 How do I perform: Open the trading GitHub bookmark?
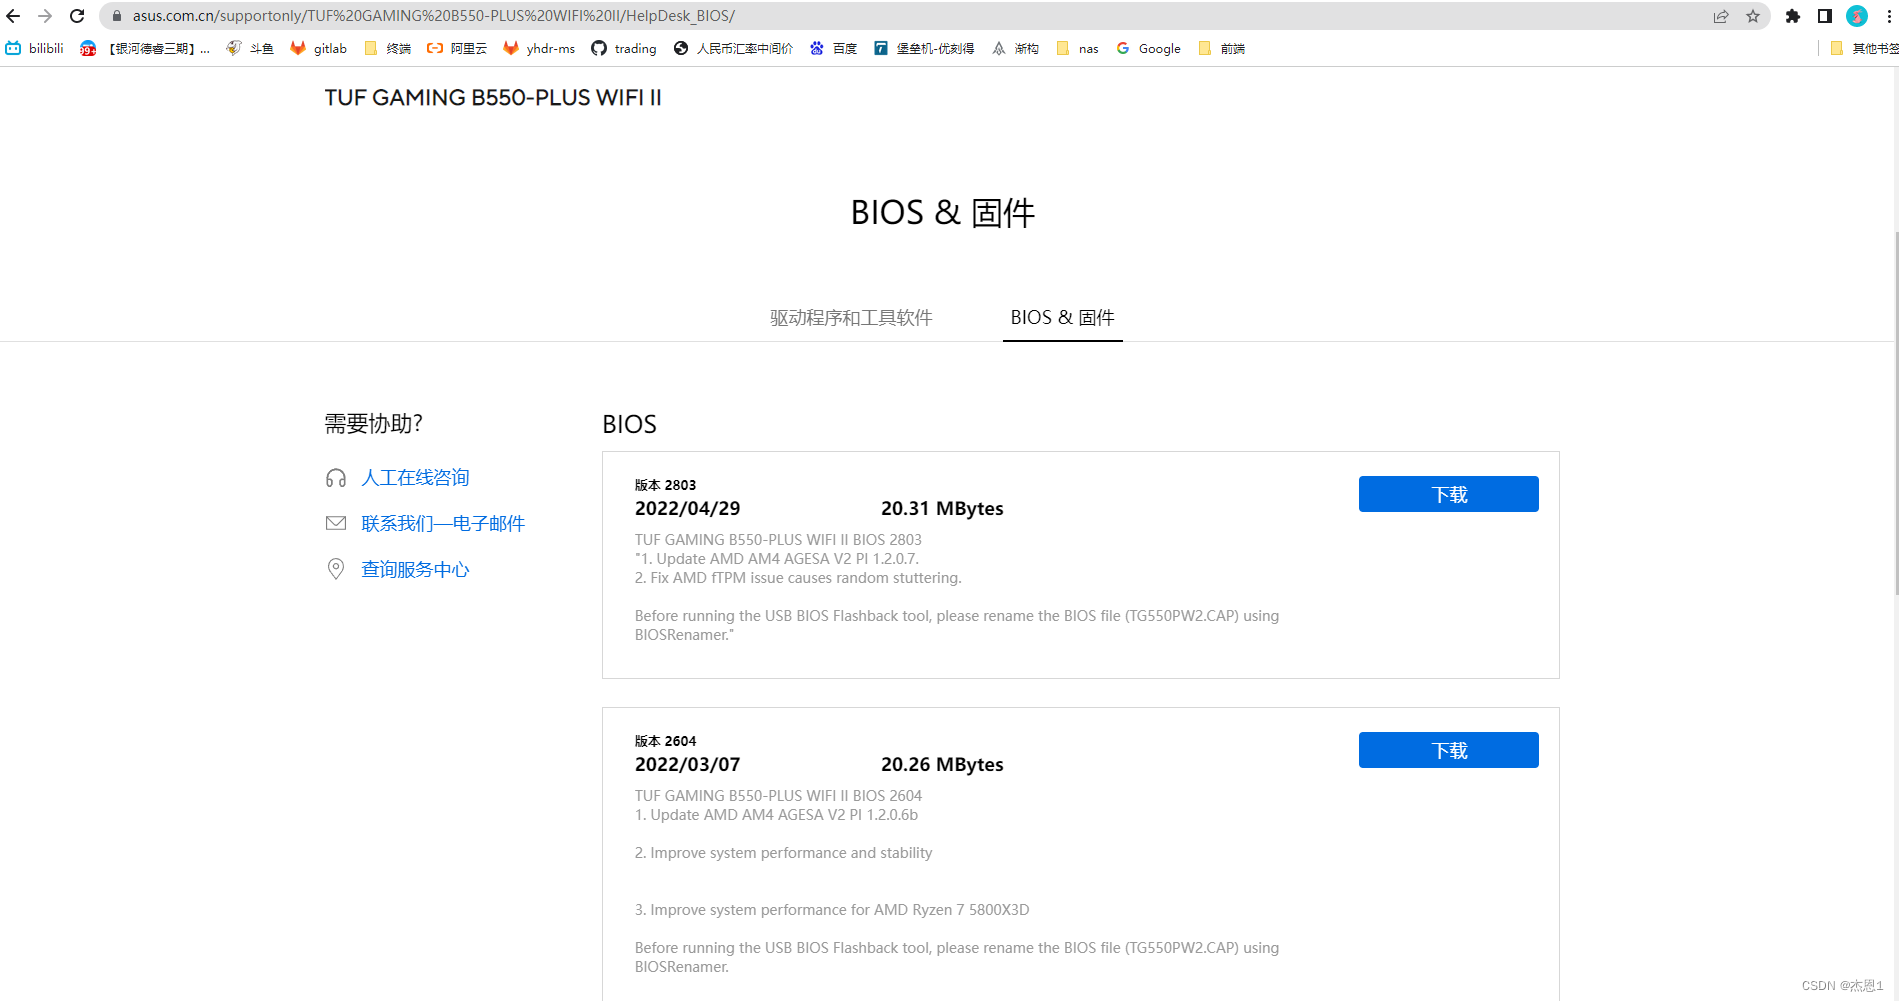pos(624,48)
